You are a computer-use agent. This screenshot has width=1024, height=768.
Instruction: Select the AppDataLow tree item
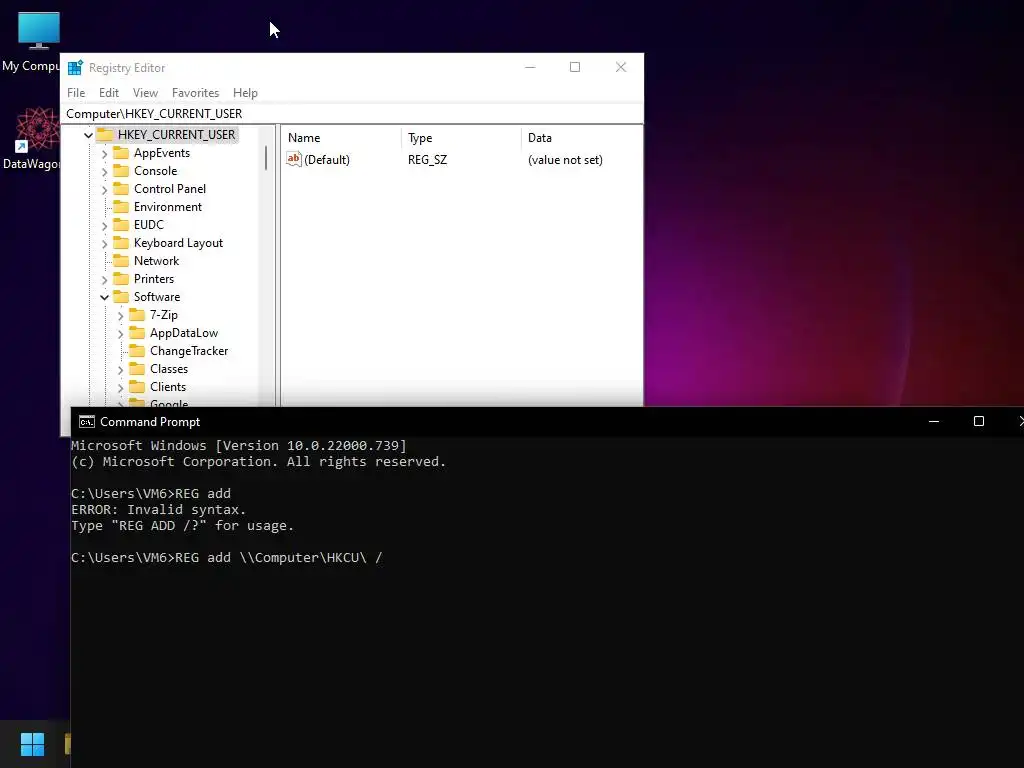click(x=184, y=333)
